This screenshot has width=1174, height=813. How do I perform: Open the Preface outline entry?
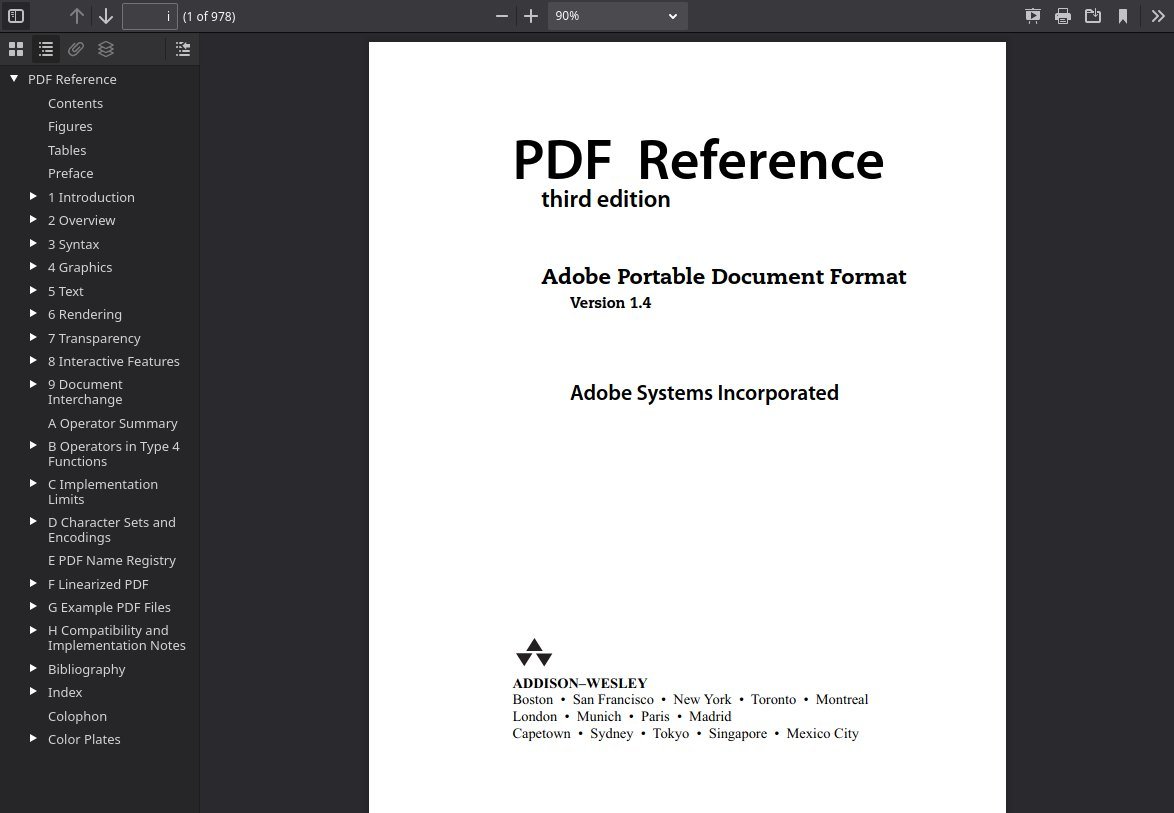point(70,174)
